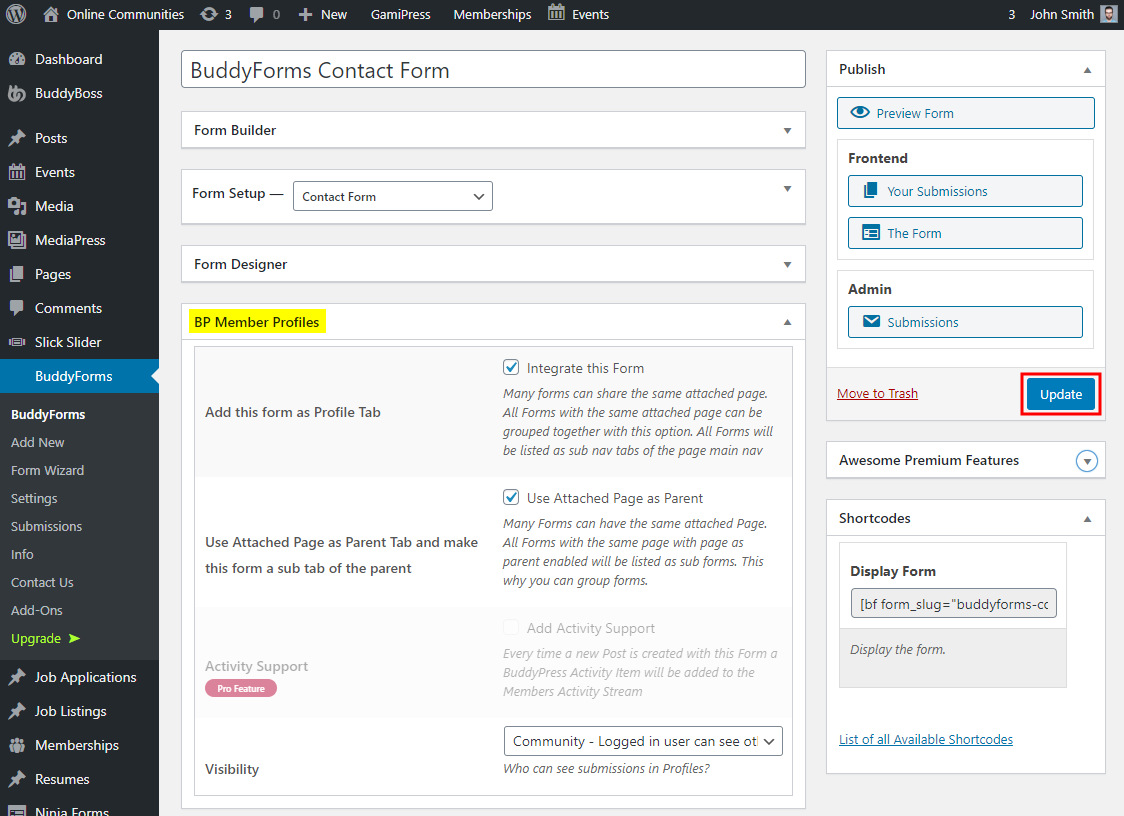Click the Update button
Viewport: 1124px width, 816px height.
(x=1060, y=394)
